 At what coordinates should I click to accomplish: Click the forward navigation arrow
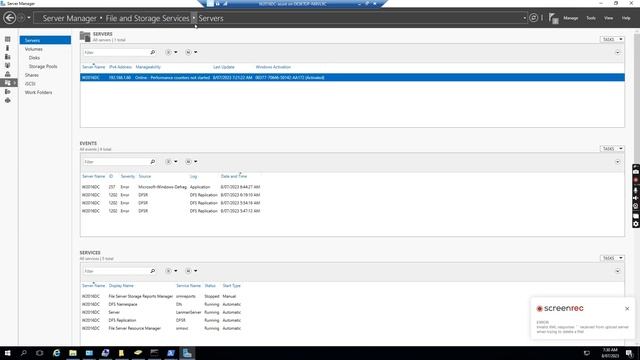click(21, 18)
